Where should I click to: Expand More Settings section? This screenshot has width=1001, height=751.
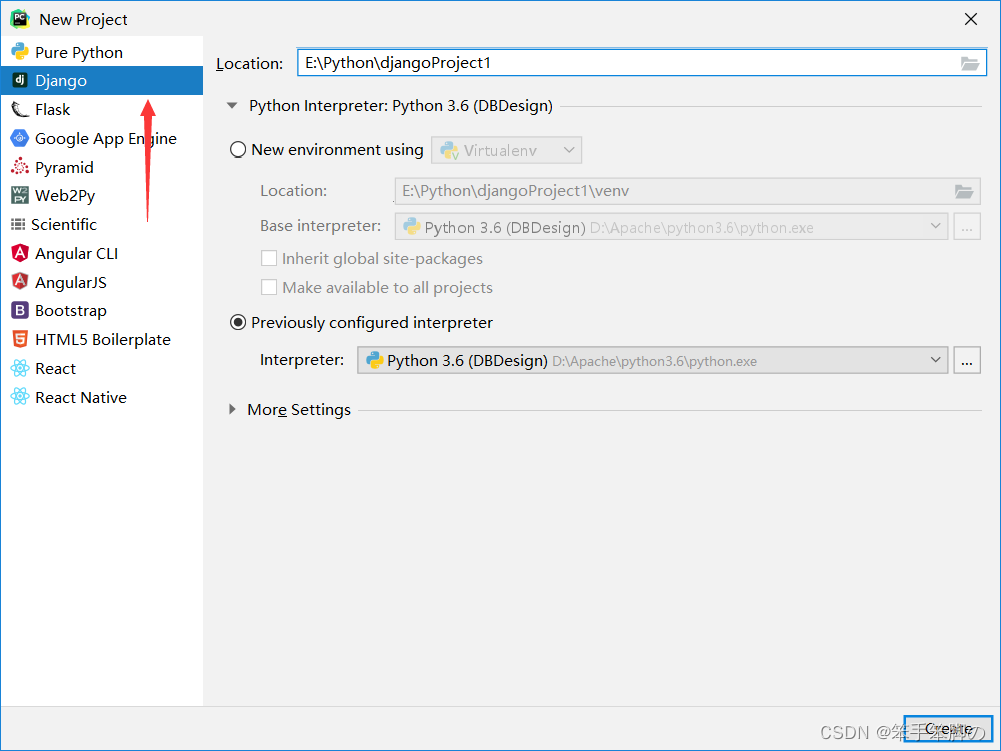[x=232, y=409]
